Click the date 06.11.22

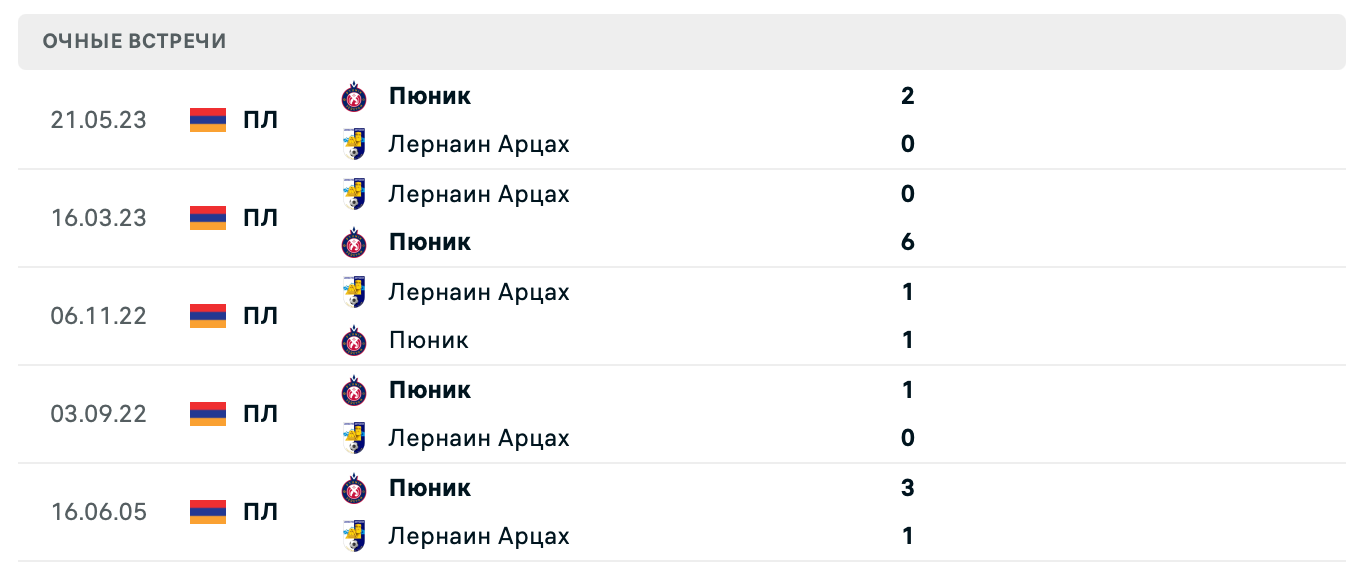(99, 316)
